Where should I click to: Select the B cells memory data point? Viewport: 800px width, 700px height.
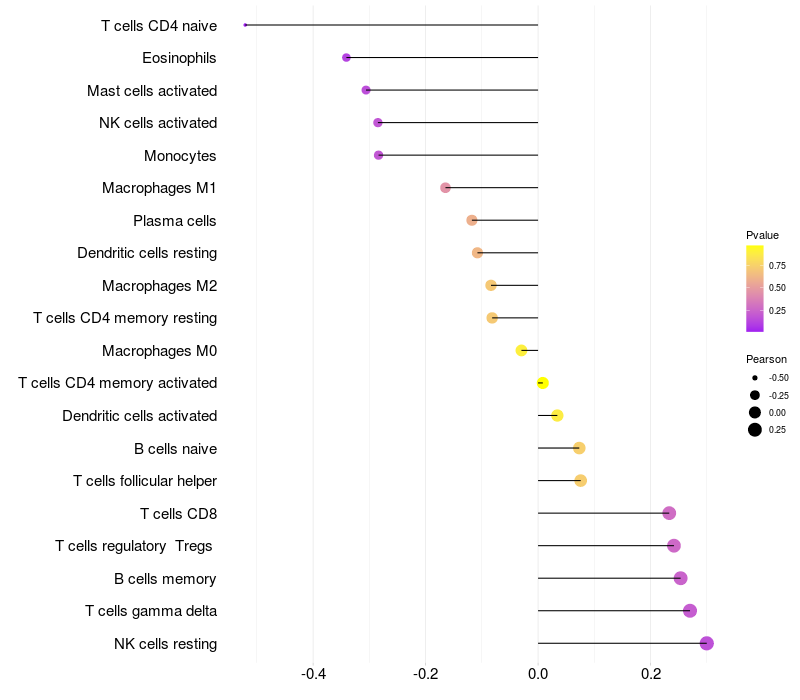pyautogui.click(x=680, y=578)
